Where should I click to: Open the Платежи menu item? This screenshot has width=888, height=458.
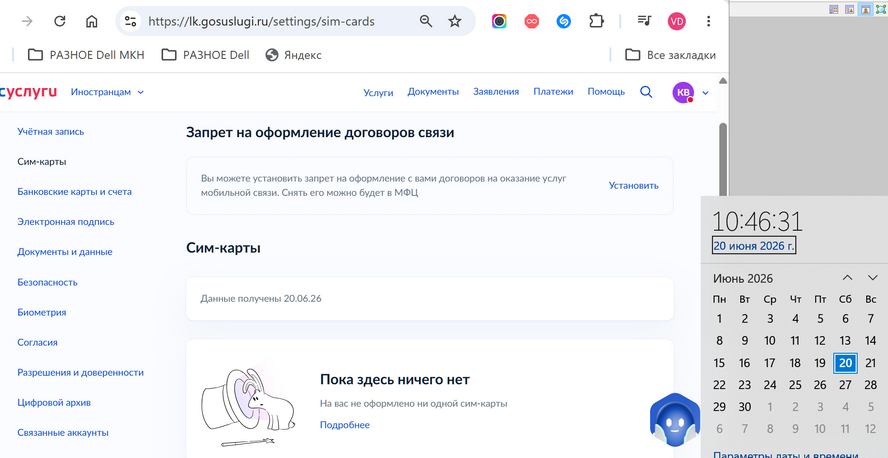point(553,92)
